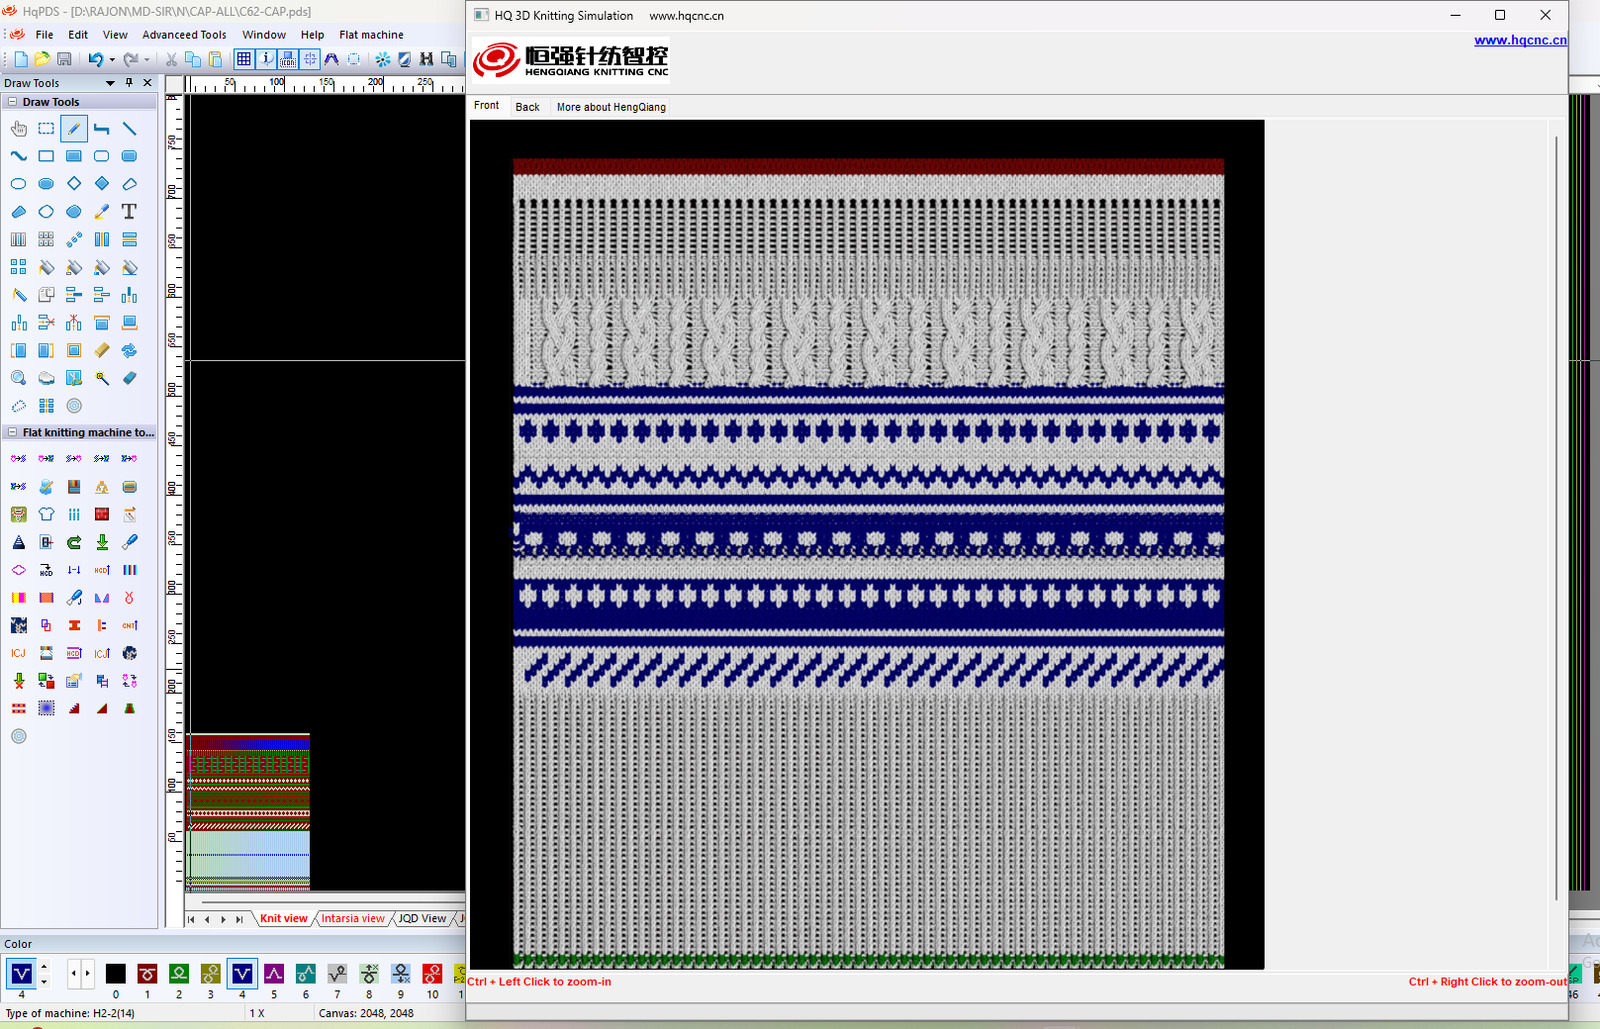The width and height of the screenshot is (1600, 1029).
Task: Click the T-shirt garment icon
Action: point(46,514)
